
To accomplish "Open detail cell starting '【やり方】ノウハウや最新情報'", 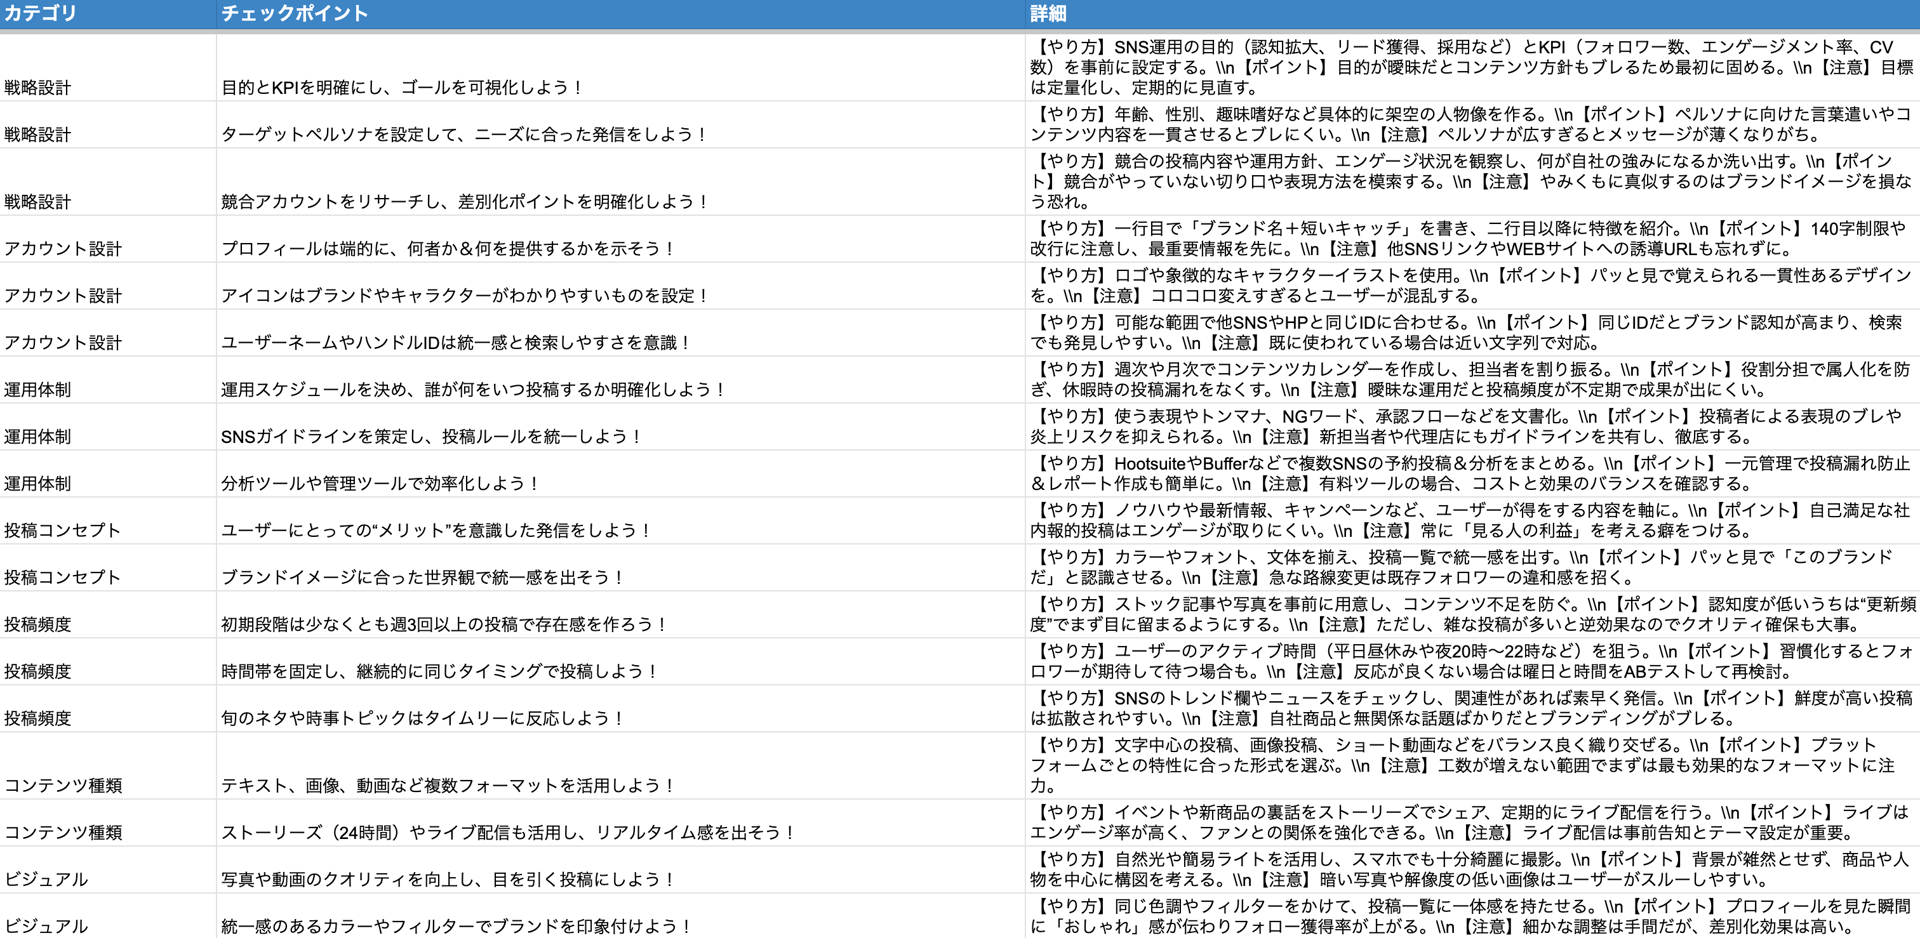I will tap(1473, 521).
